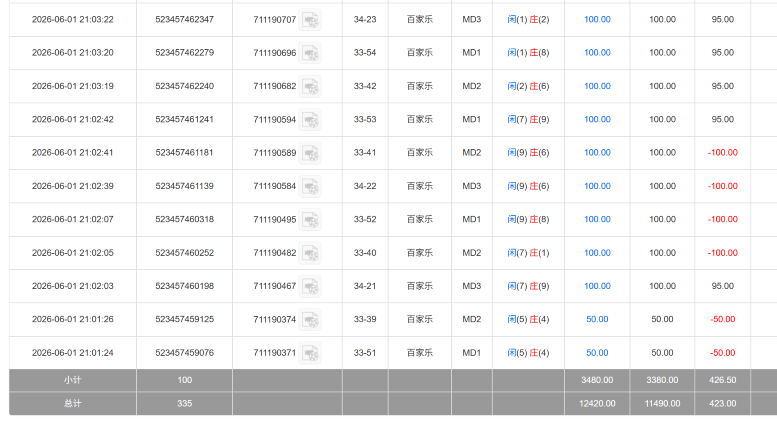The image size is (777, 430).
Task: Select order number 523457461241
Action: tap(184, 119)
